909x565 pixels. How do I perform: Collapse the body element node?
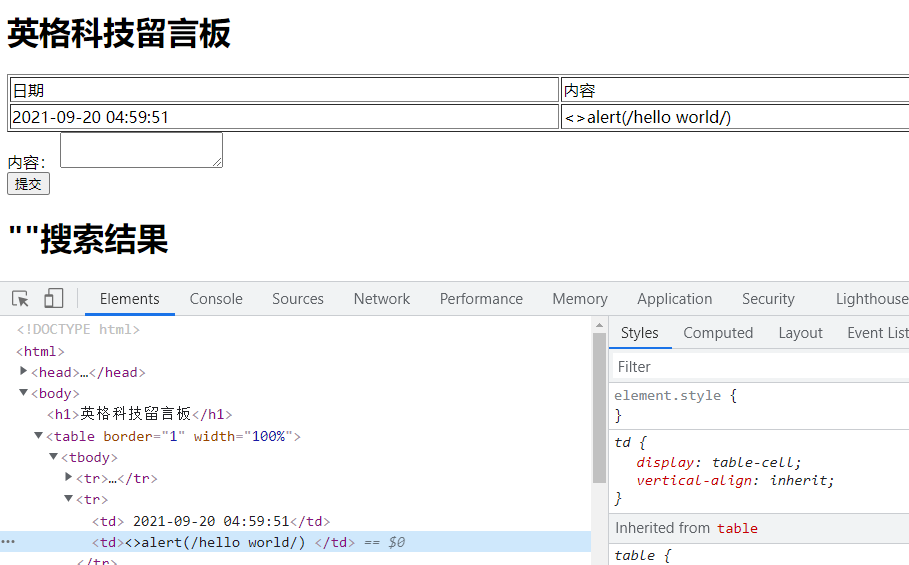(24, 393)
